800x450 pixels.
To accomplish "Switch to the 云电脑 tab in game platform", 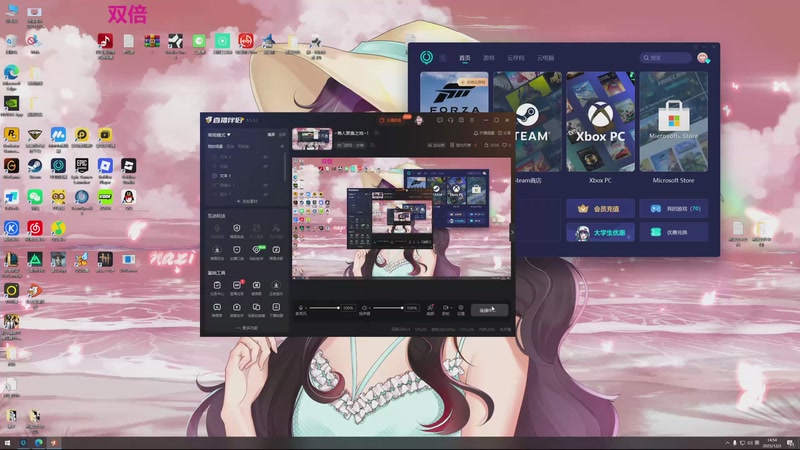I will tap(545, 58).
